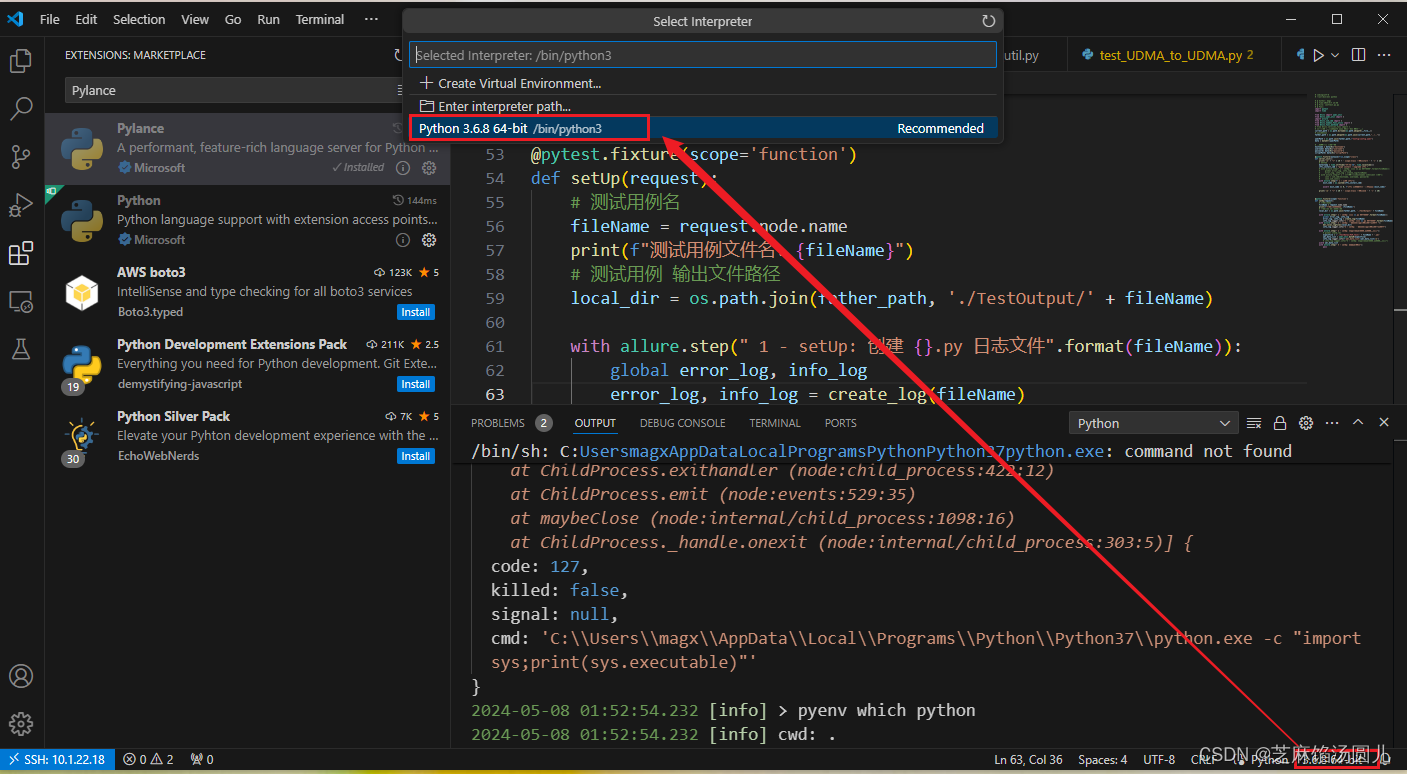Click the Python extension manage gear
Screen dimensions: 1407x774
(429, 240)
